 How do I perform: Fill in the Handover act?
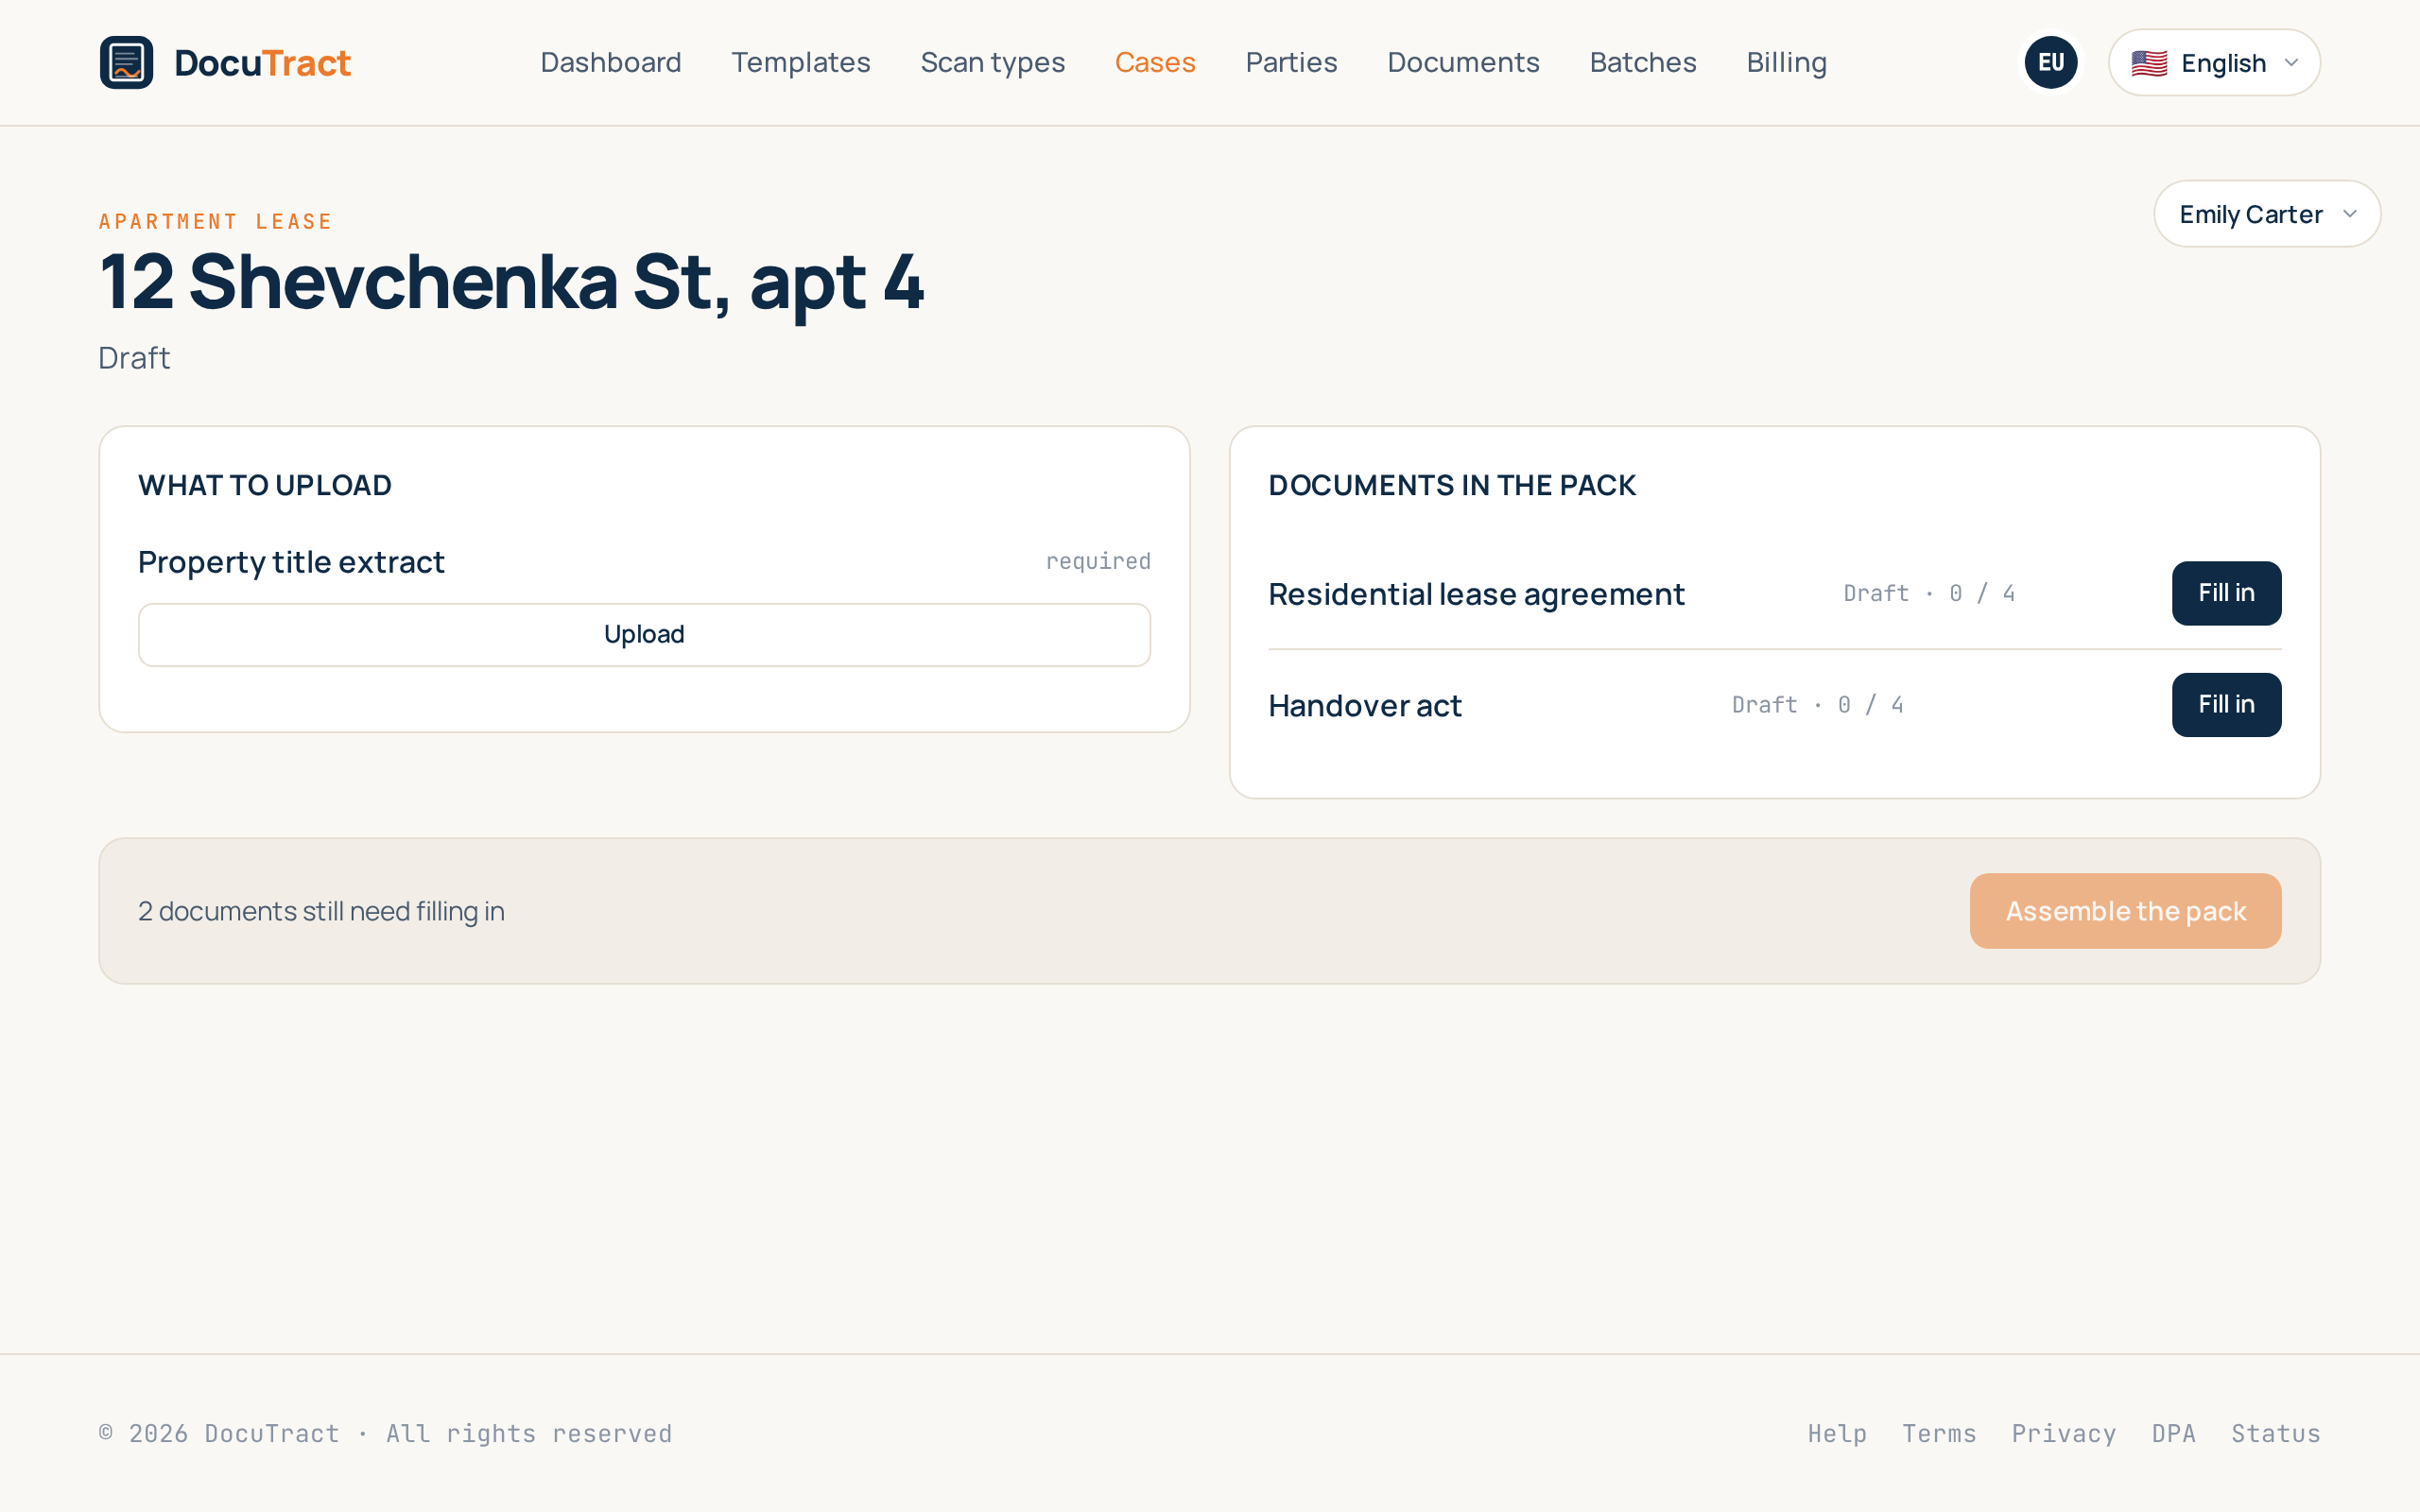point(2226,705)
